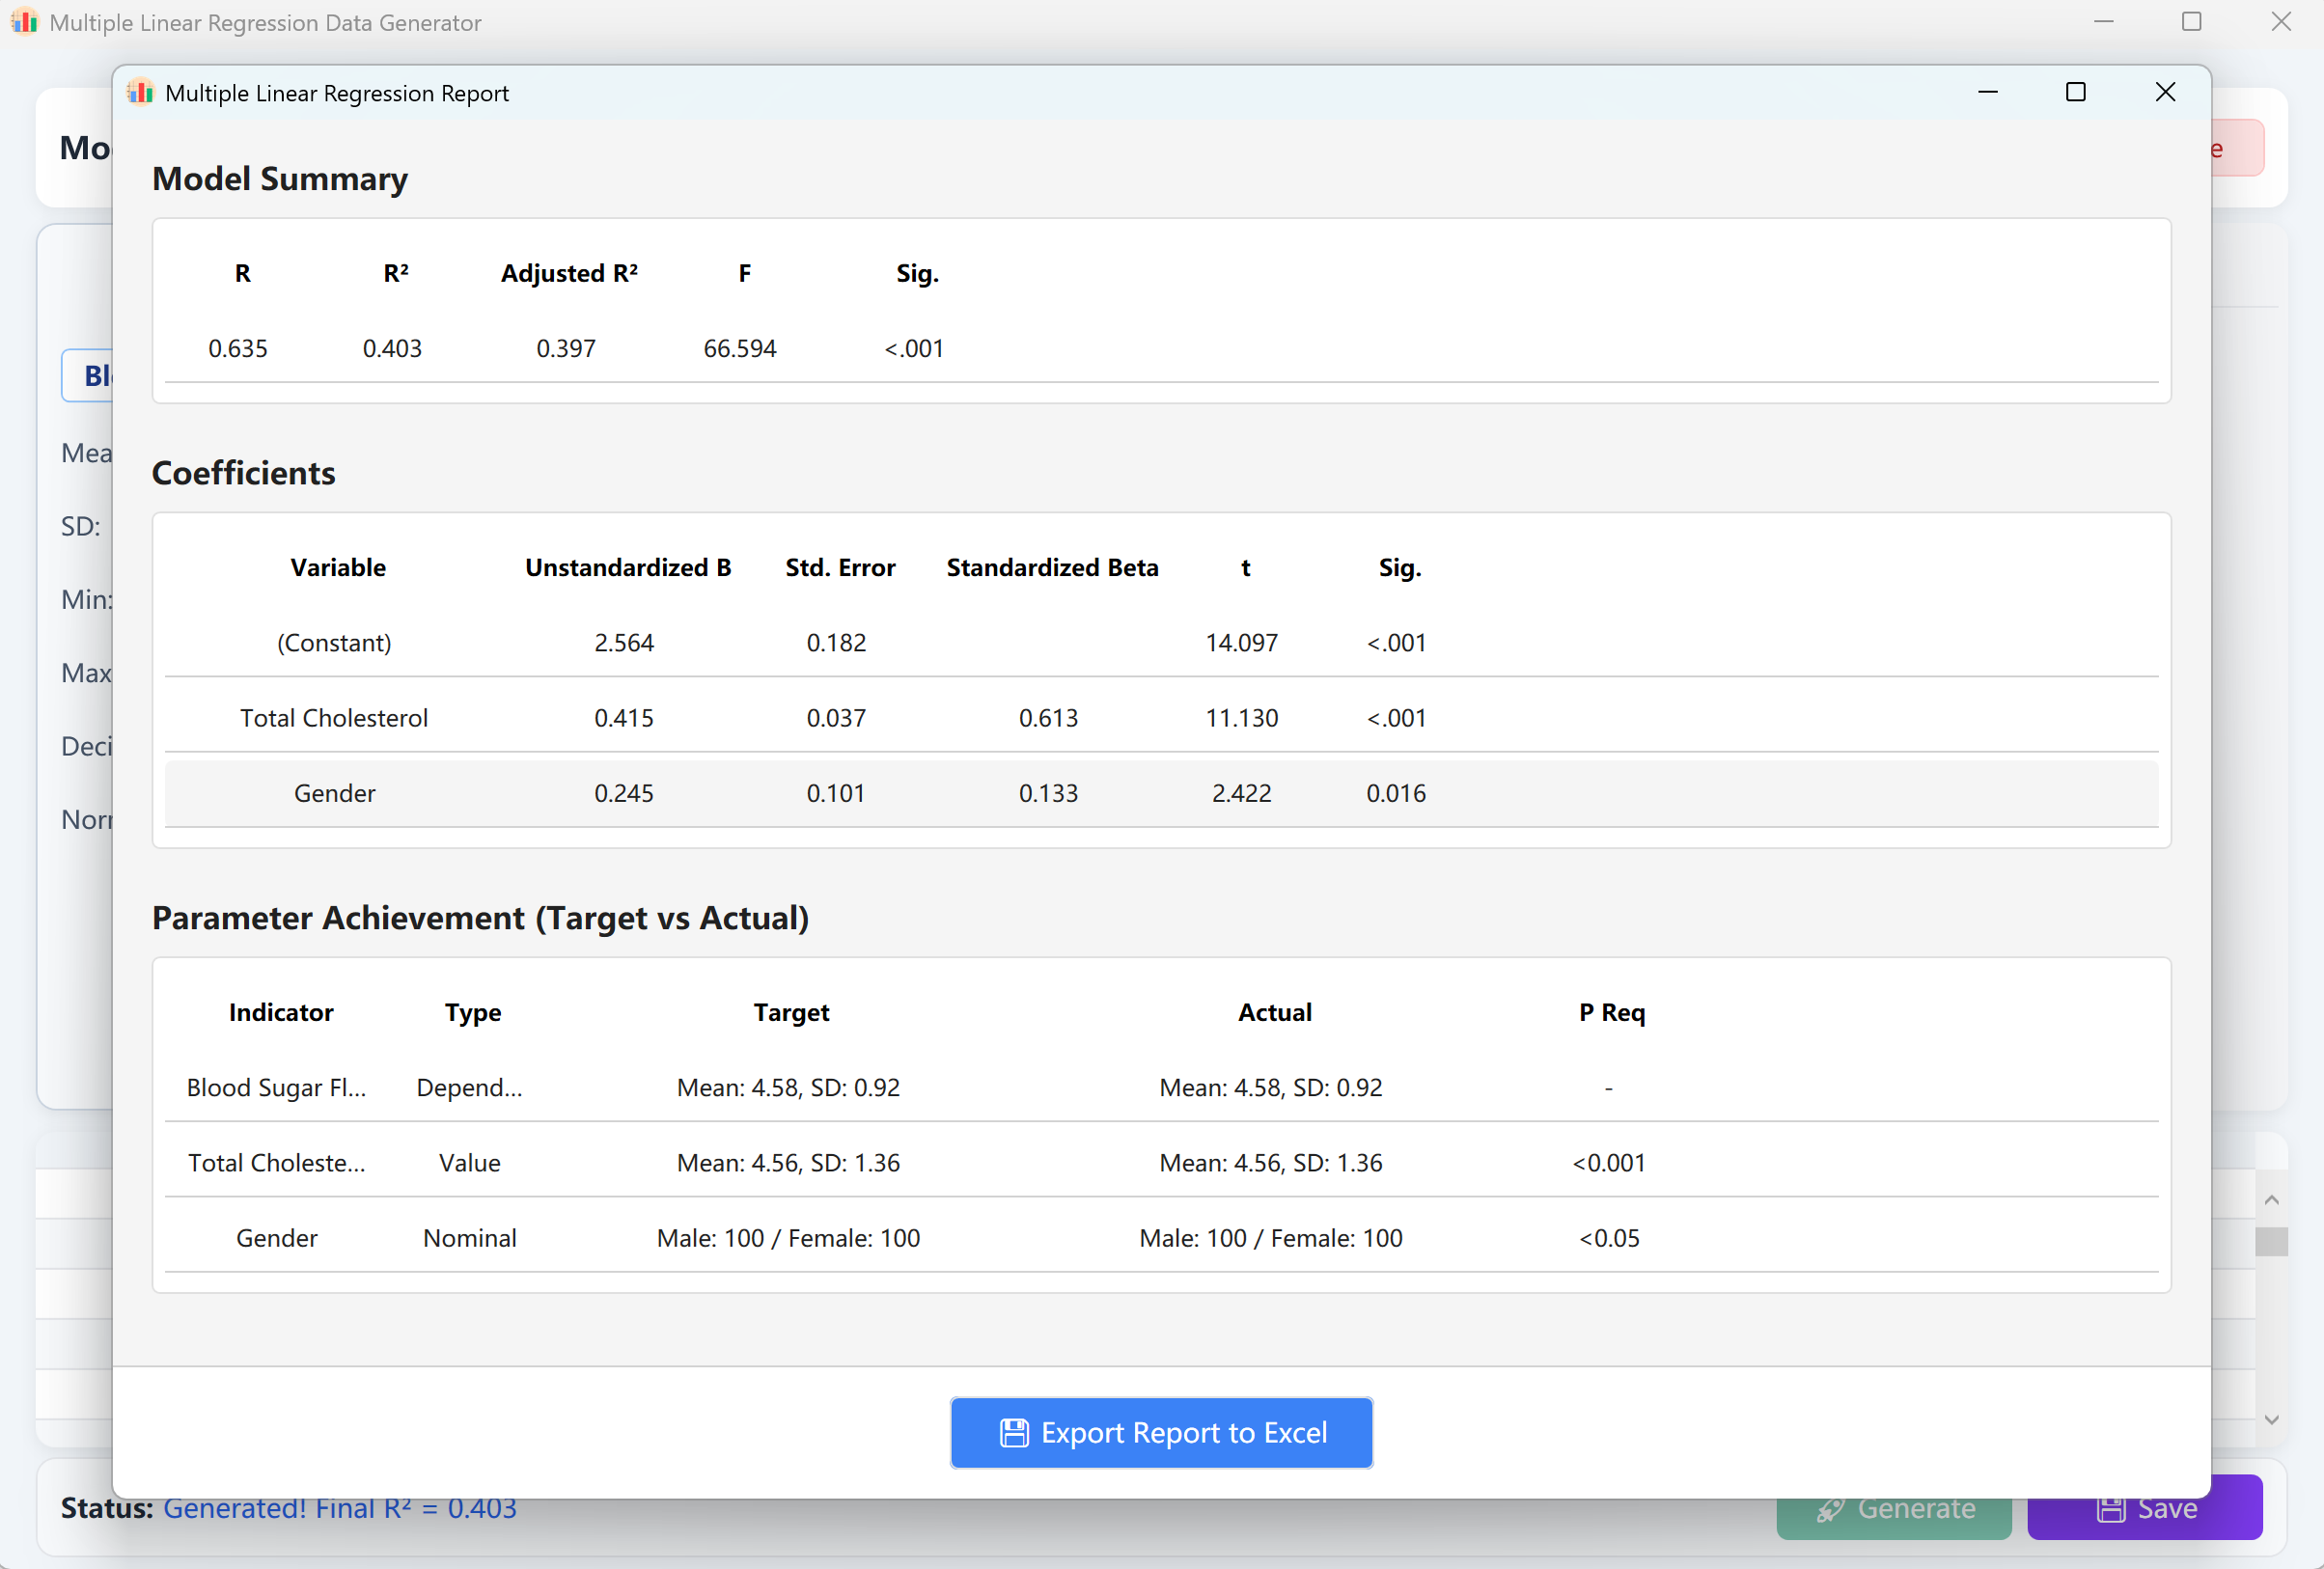2324x1569 pixels.
Task: Click the Gender Sig. value 0.016
Action: click(1396, 793)
